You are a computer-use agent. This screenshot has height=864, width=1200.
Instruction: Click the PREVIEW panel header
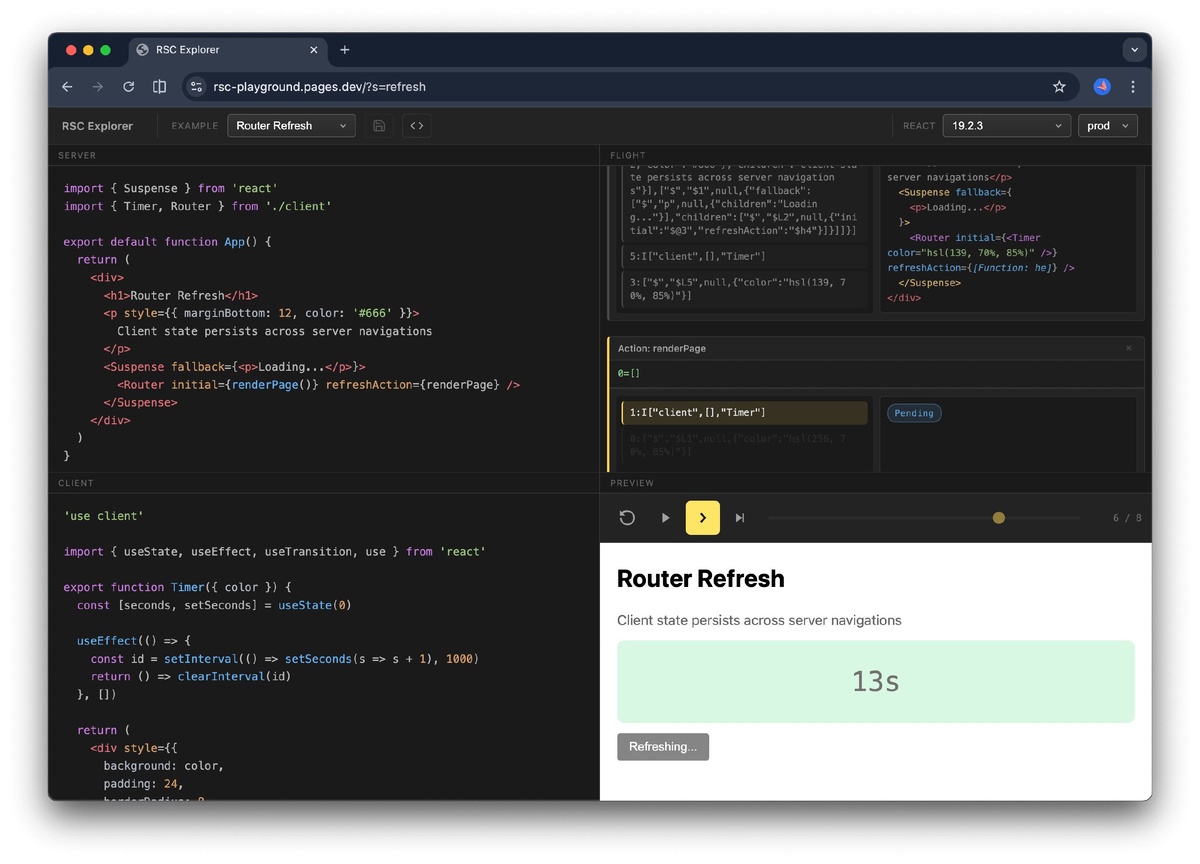632,483
